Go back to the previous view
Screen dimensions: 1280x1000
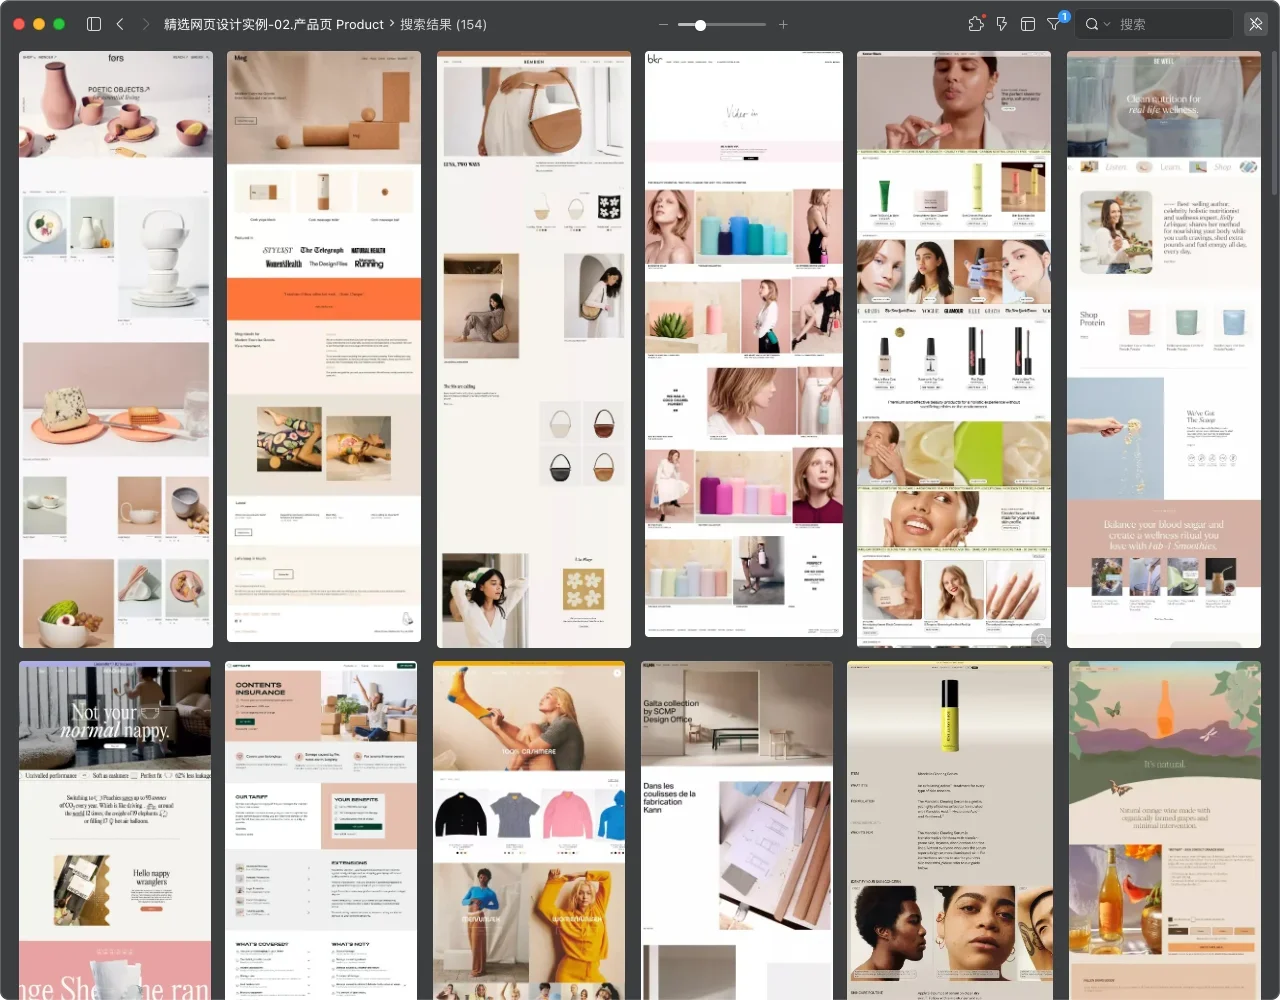pos(120,24)
